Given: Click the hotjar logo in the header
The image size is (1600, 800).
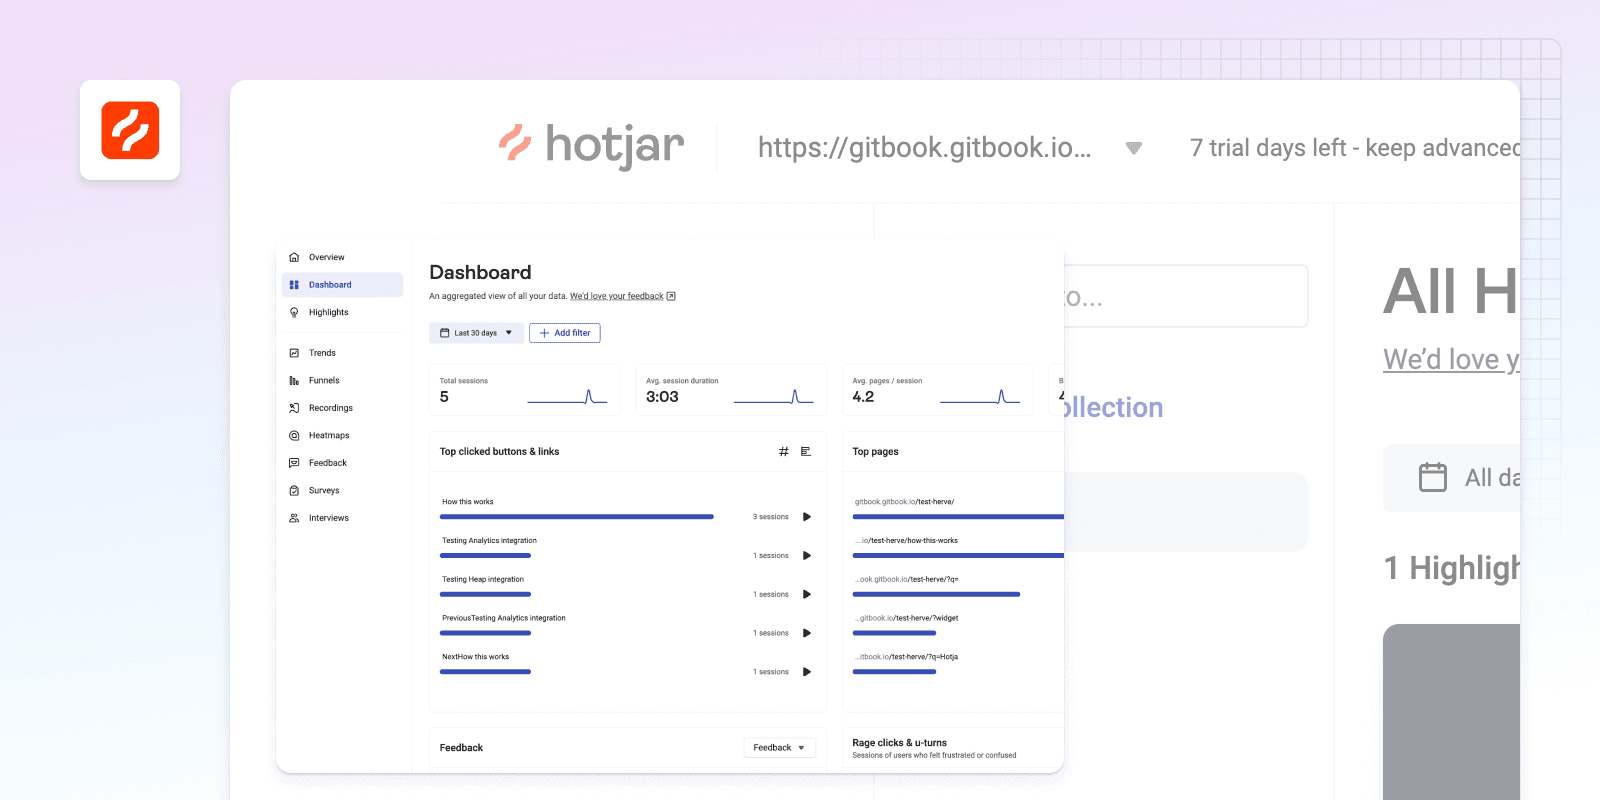Looking at the screenshot, I should tap(592, 146).
